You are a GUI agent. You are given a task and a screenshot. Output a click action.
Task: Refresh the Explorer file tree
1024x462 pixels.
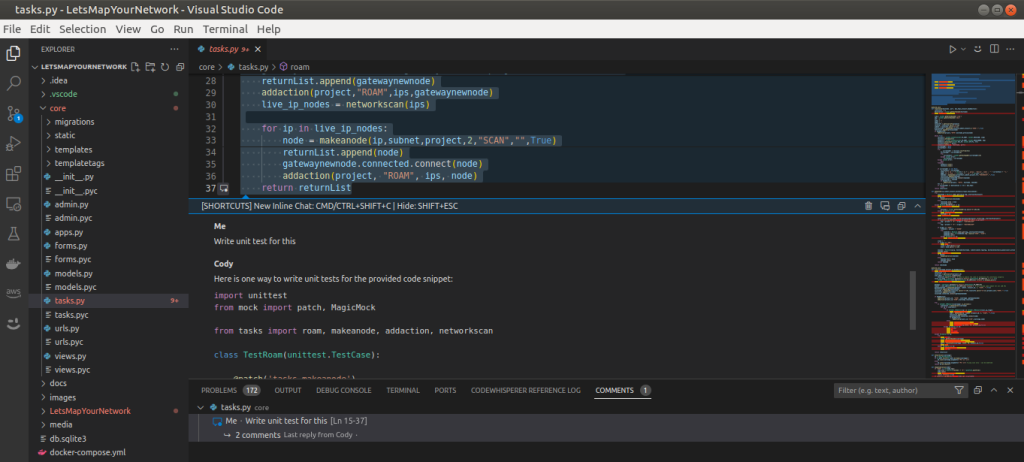pos(165,67)
